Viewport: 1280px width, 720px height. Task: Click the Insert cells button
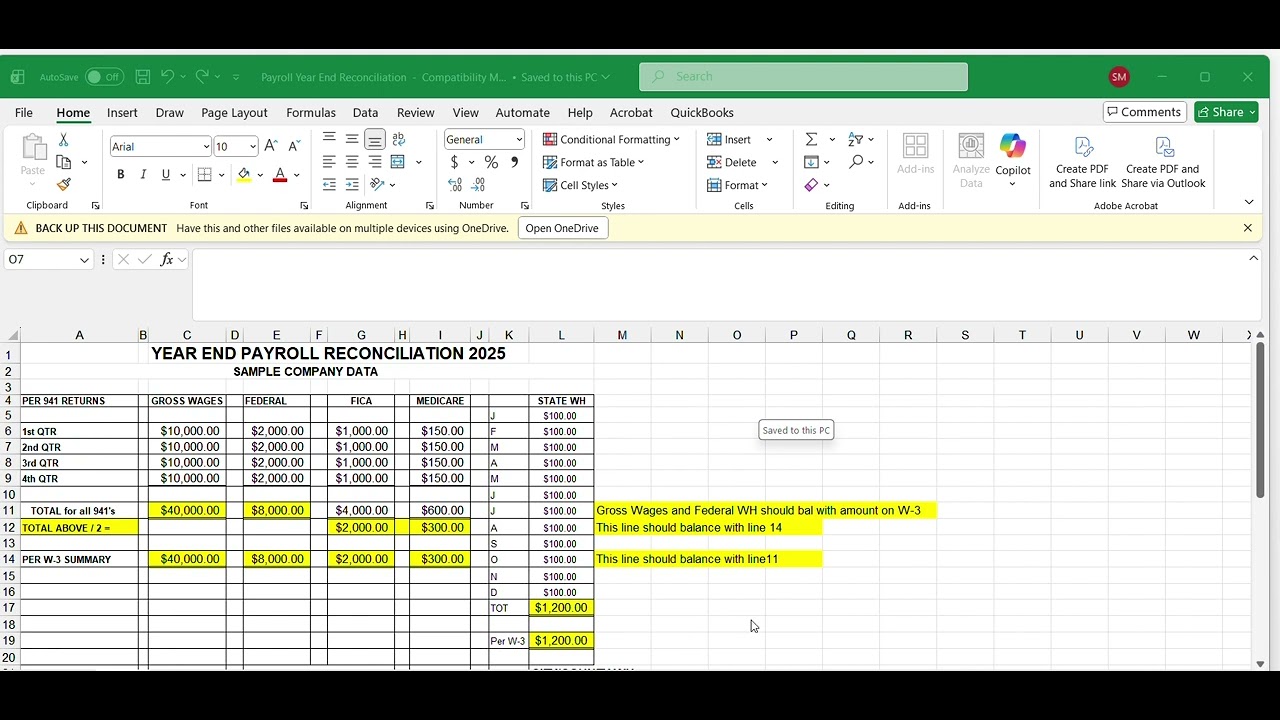pos(729,139)
